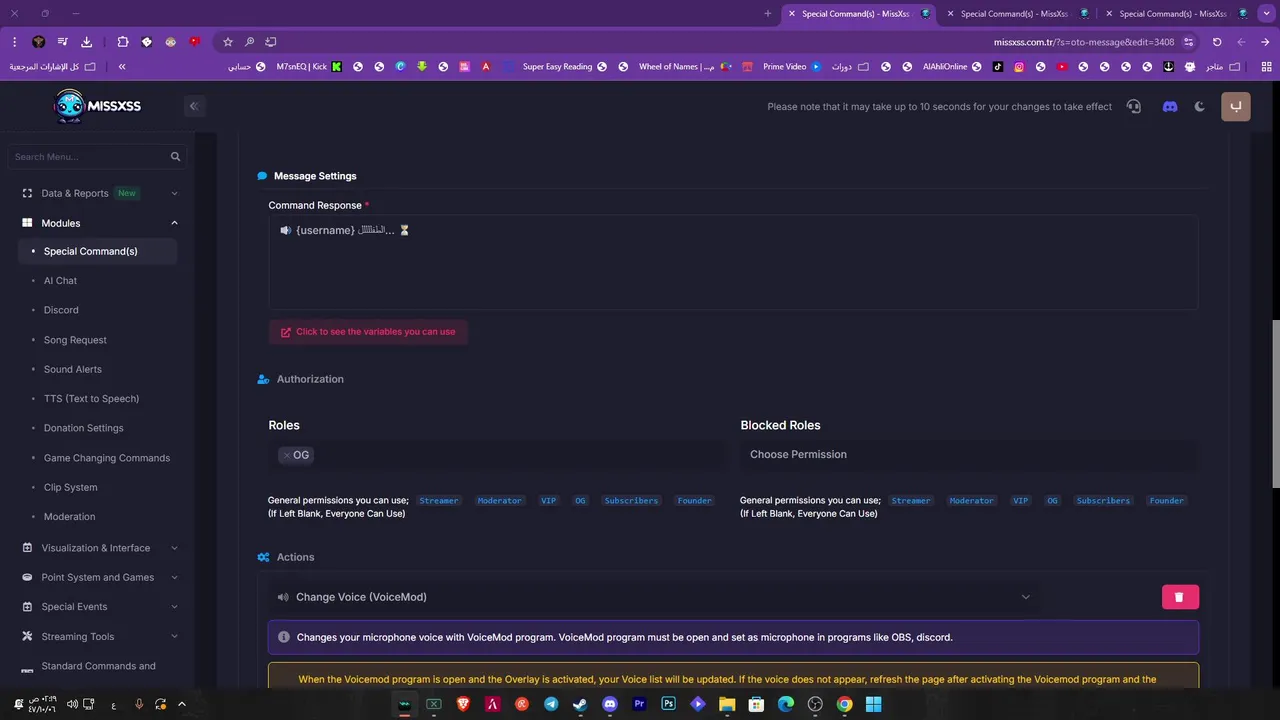Screen dimensions: 1280x720
Task: Collapse the Modules sidebar section
Action: tap(99, 223)
